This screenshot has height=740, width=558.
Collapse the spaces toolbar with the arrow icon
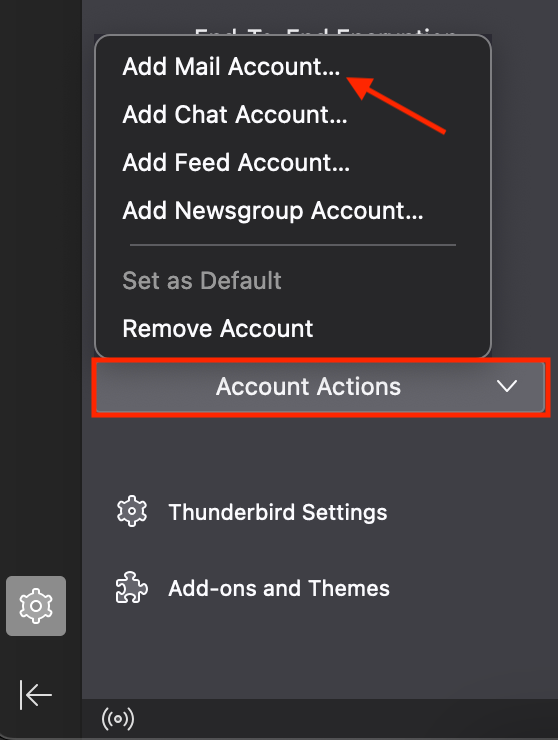tap(36, 695)
